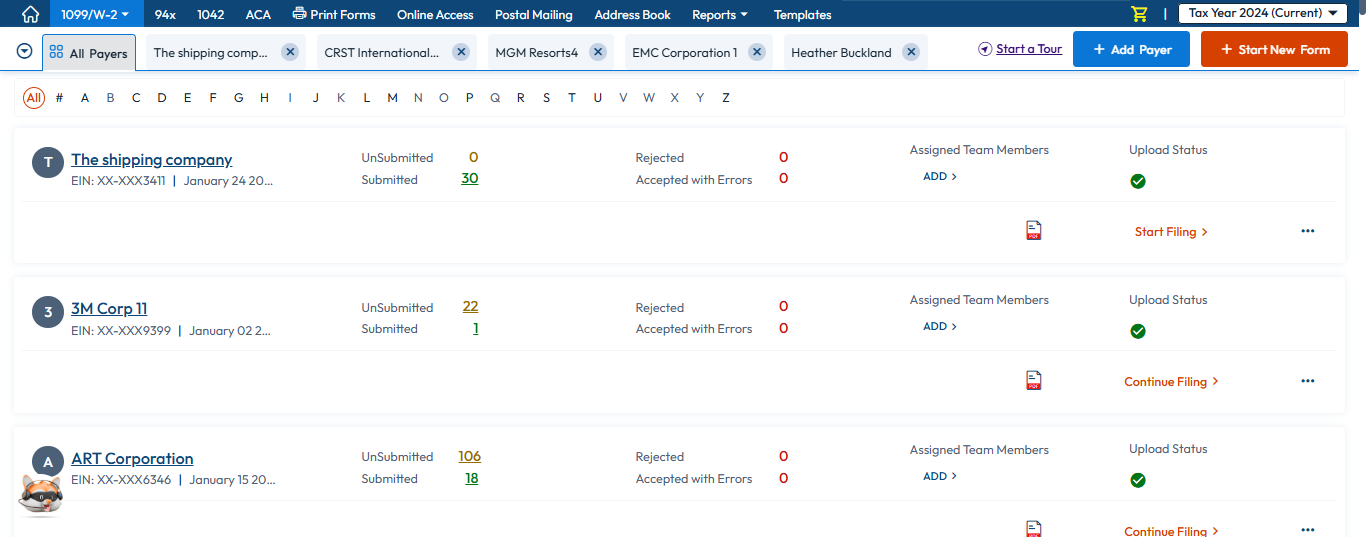Screen dimensions: 1366x537
Task: Click Continue Filing for 3M Corp 11
Action: click(x=1171, y=381)
